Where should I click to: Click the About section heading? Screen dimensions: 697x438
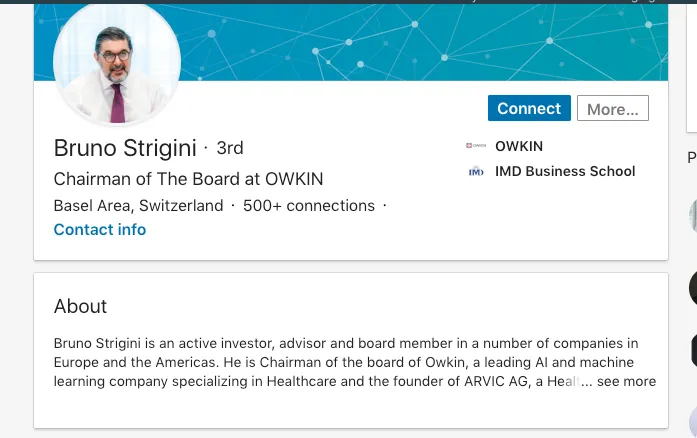click(80, 306)
